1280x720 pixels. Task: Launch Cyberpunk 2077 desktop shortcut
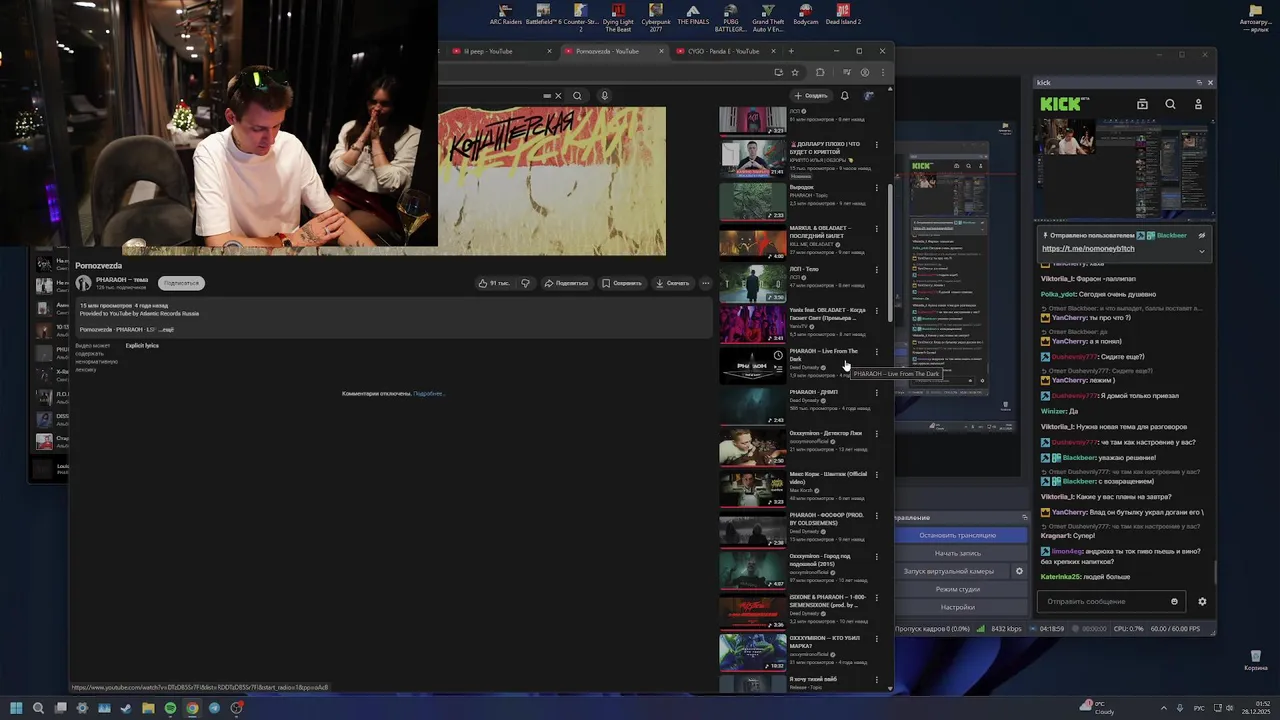click(656, 15)
